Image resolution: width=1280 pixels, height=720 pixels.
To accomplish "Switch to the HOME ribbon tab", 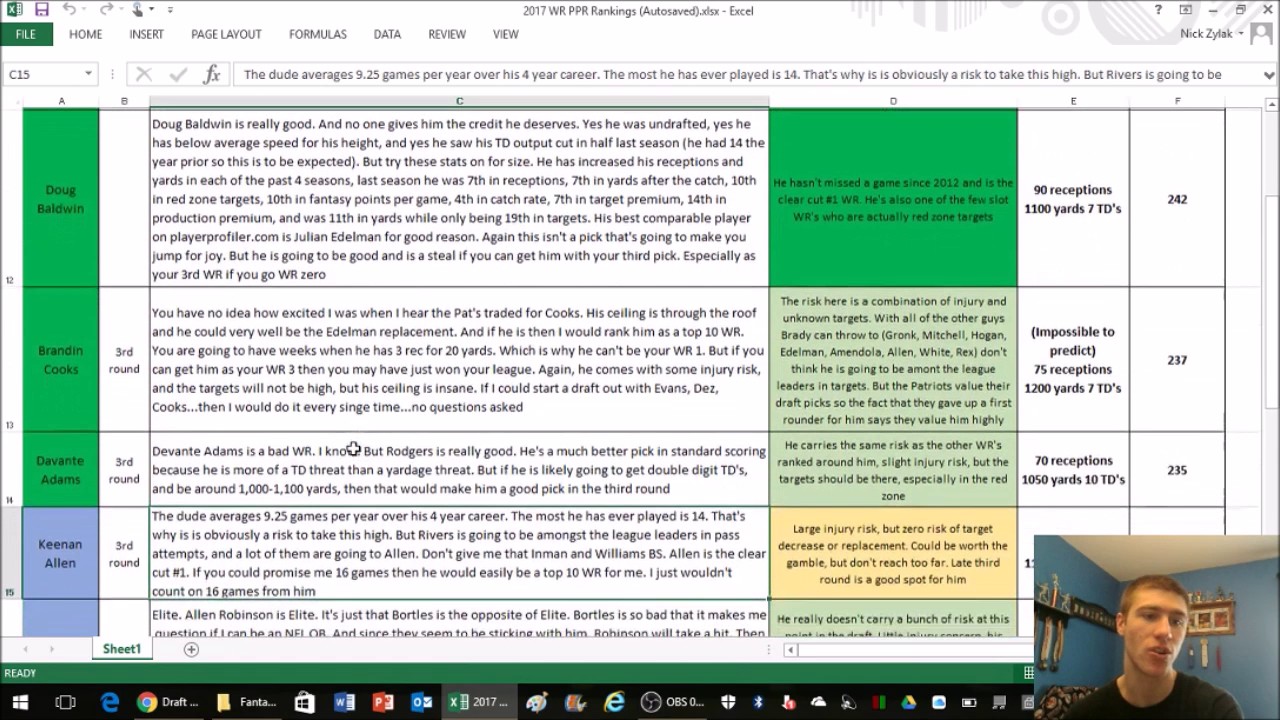I will tap(86, 34).
